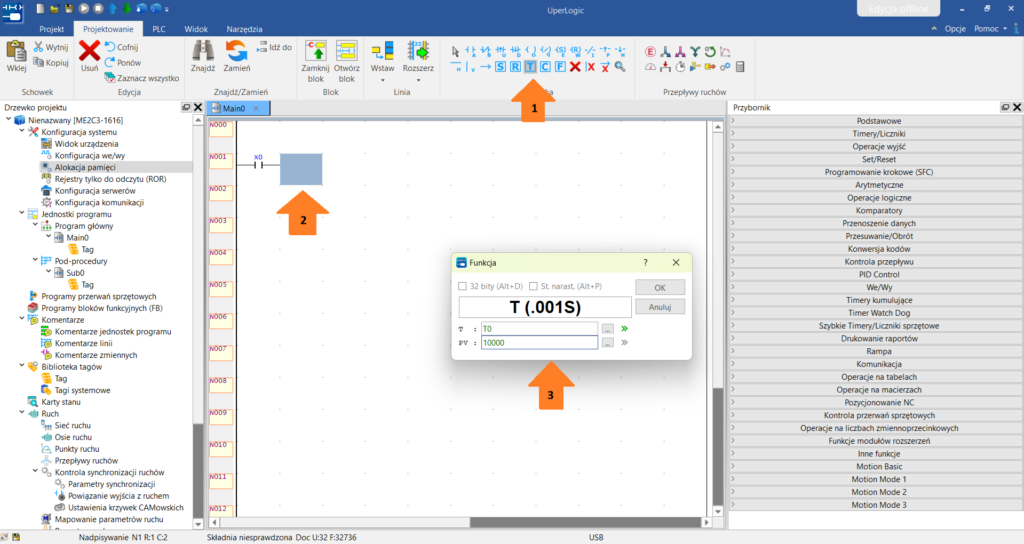Expand the Timery/Liczniki toolbox category
The height and width of the screenshot is (544, 1024).
tap(875, 134)
